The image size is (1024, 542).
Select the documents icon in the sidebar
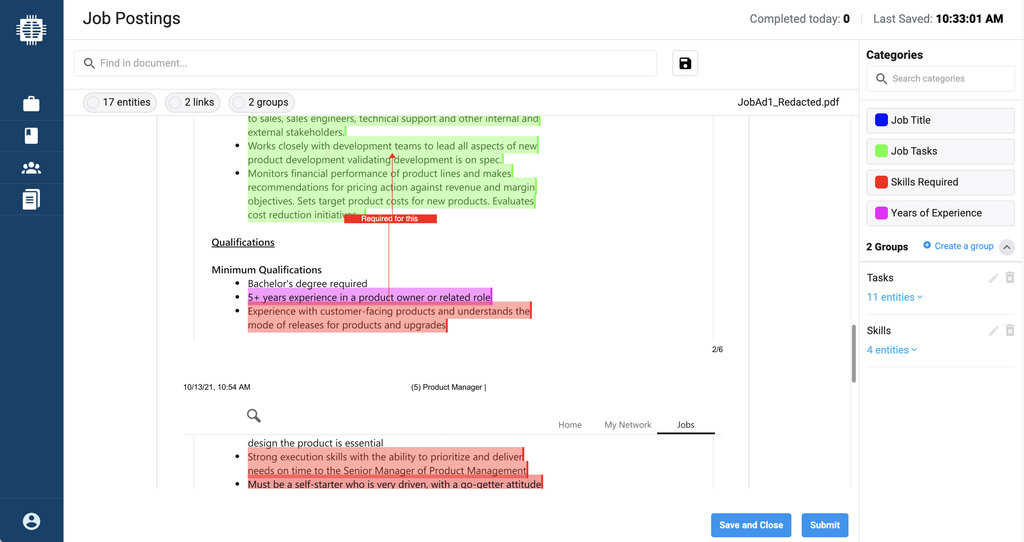(x=31, y=199)
